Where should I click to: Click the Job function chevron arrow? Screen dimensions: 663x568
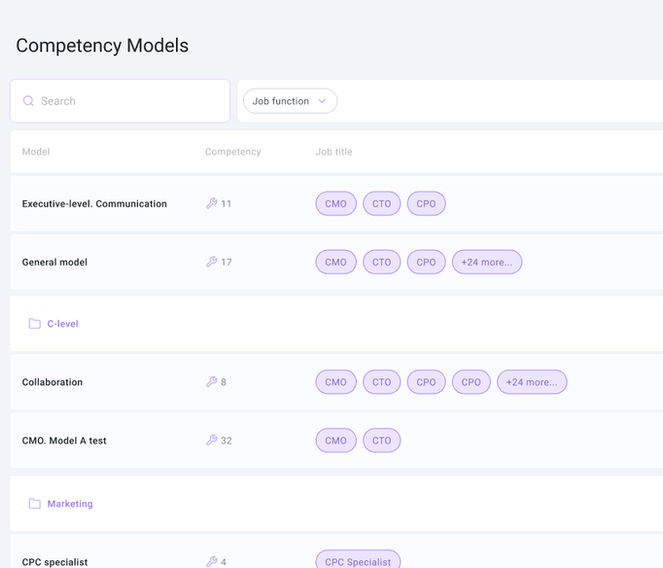pos(322,101)
